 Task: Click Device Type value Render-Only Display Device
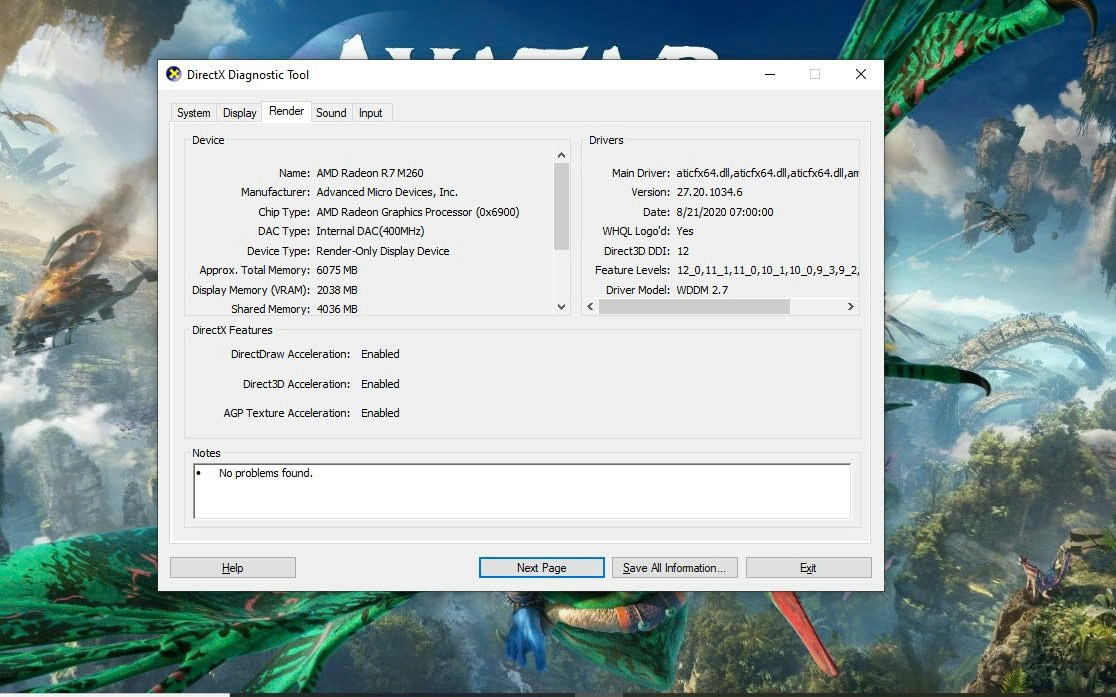(x=382, y=251)
